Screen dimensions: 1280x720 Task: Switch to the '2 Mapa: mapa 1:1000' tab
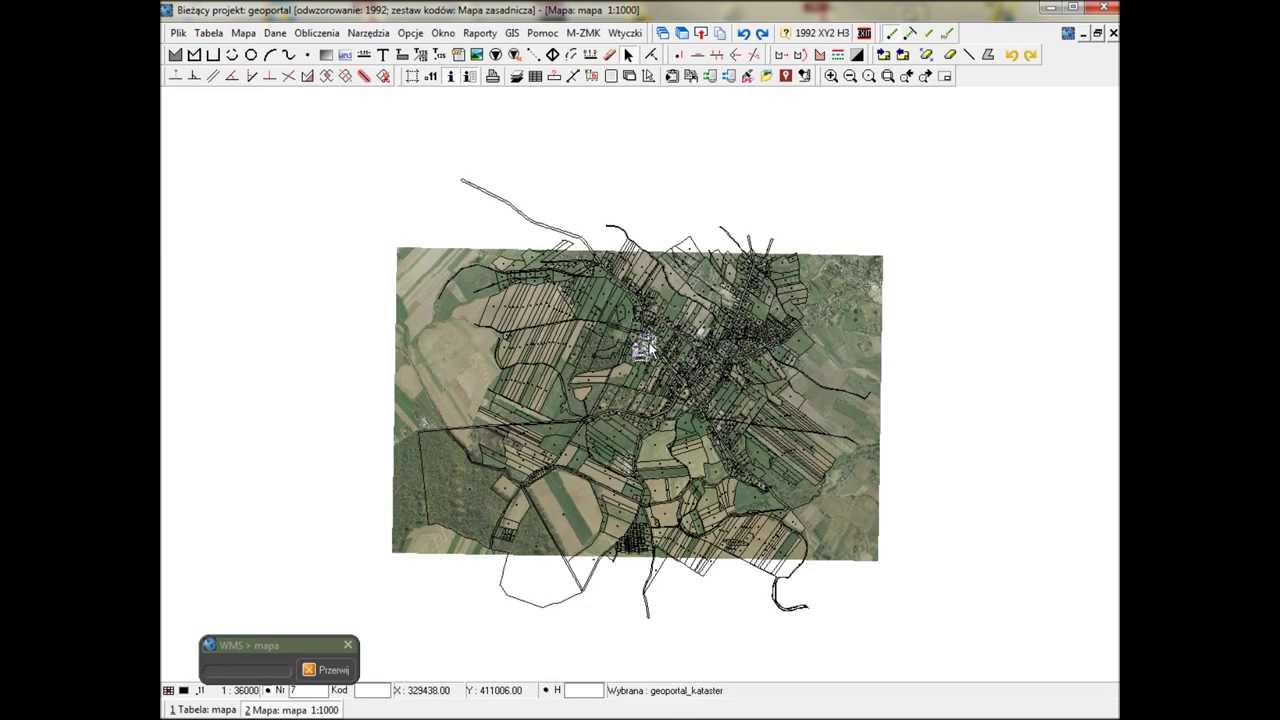pos(292,710)
